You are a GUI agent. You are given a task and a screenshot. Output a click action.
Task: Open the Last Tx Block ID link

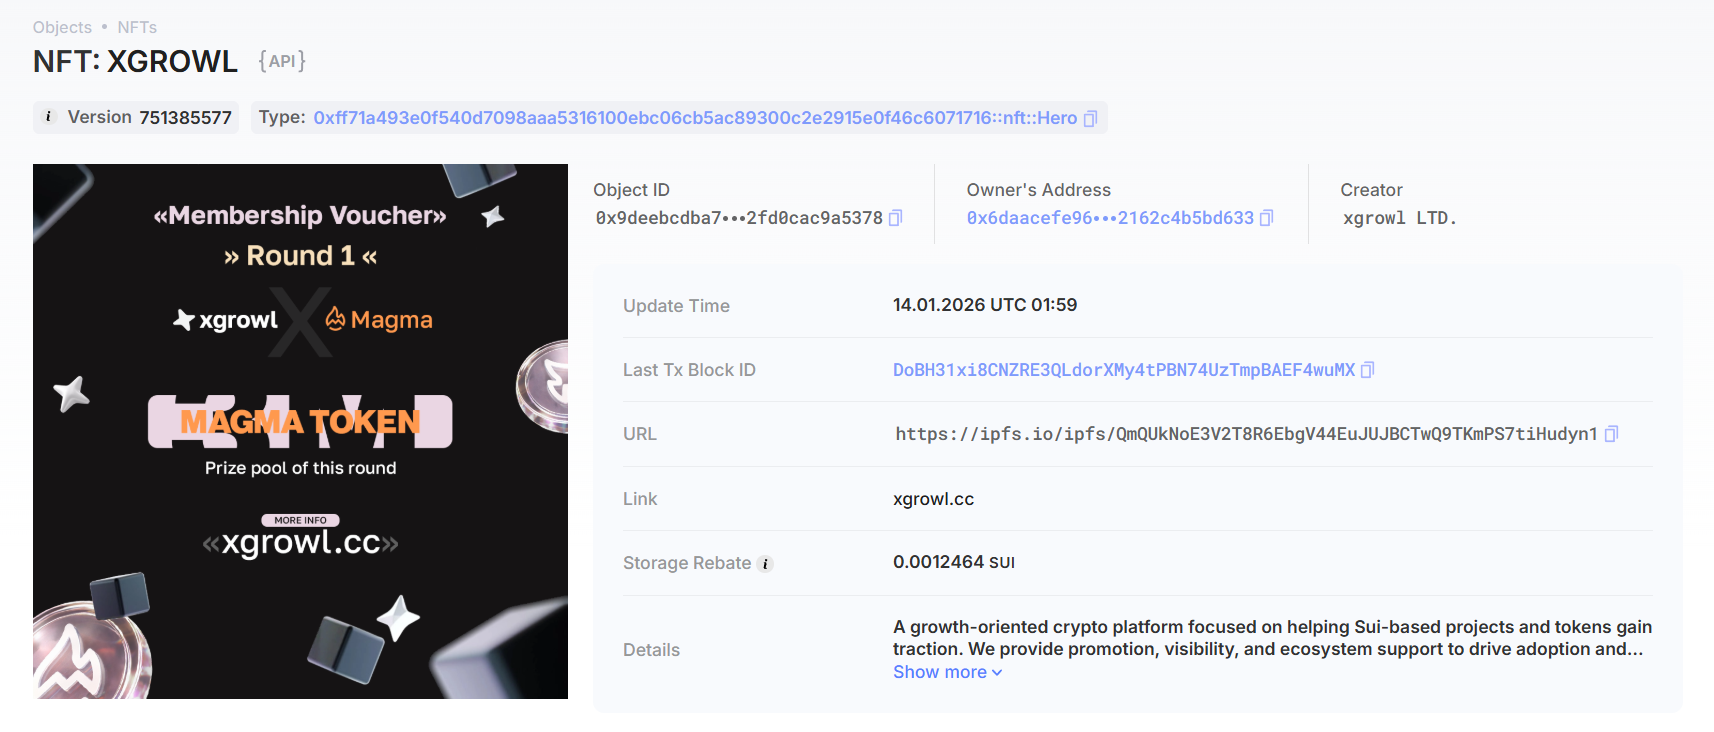coord(1123,370)
